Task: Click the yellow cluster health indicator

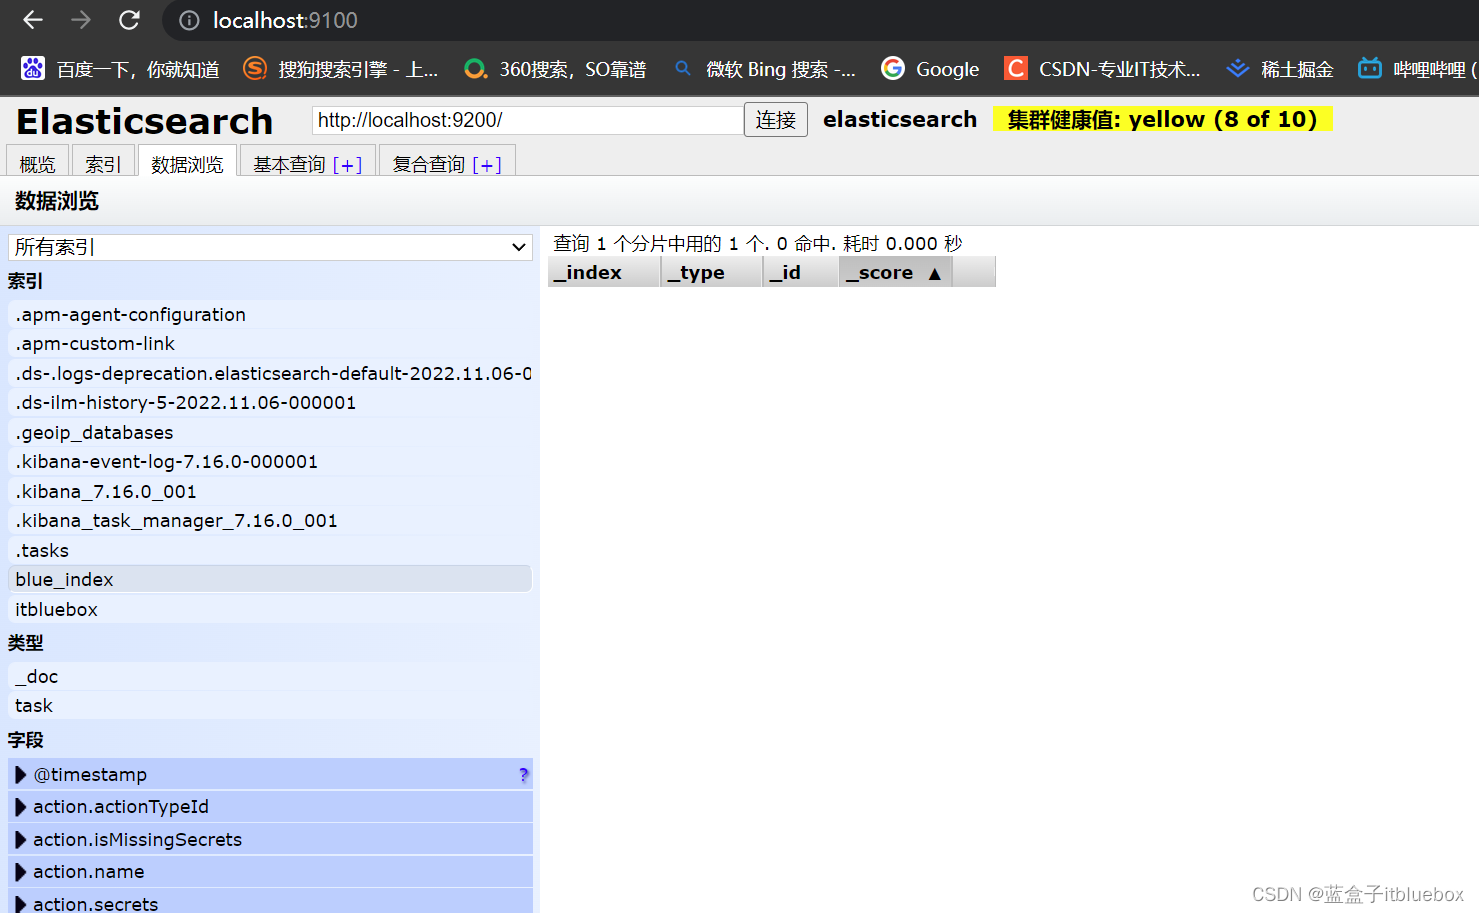Action: (x=1163, y=119)
